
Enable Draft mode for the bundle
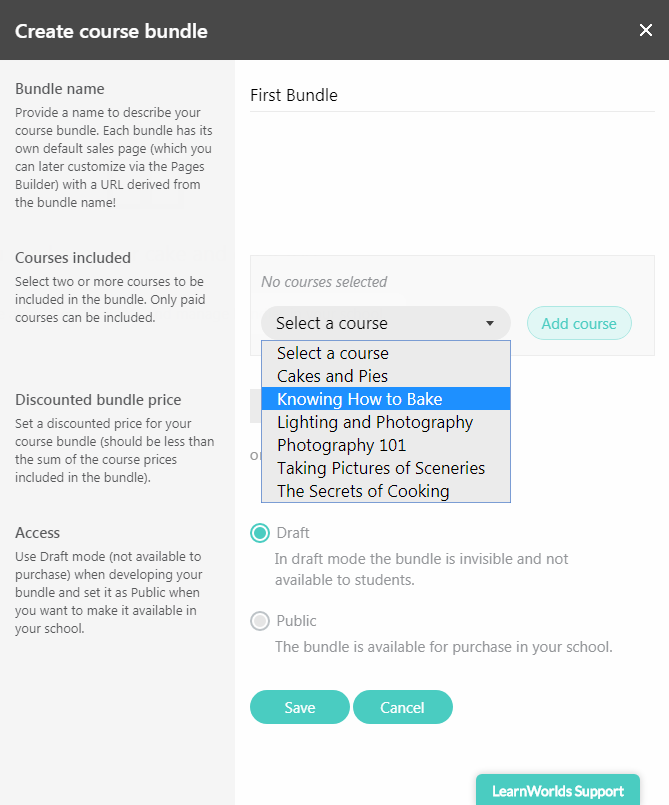click(x=259, y=532)
